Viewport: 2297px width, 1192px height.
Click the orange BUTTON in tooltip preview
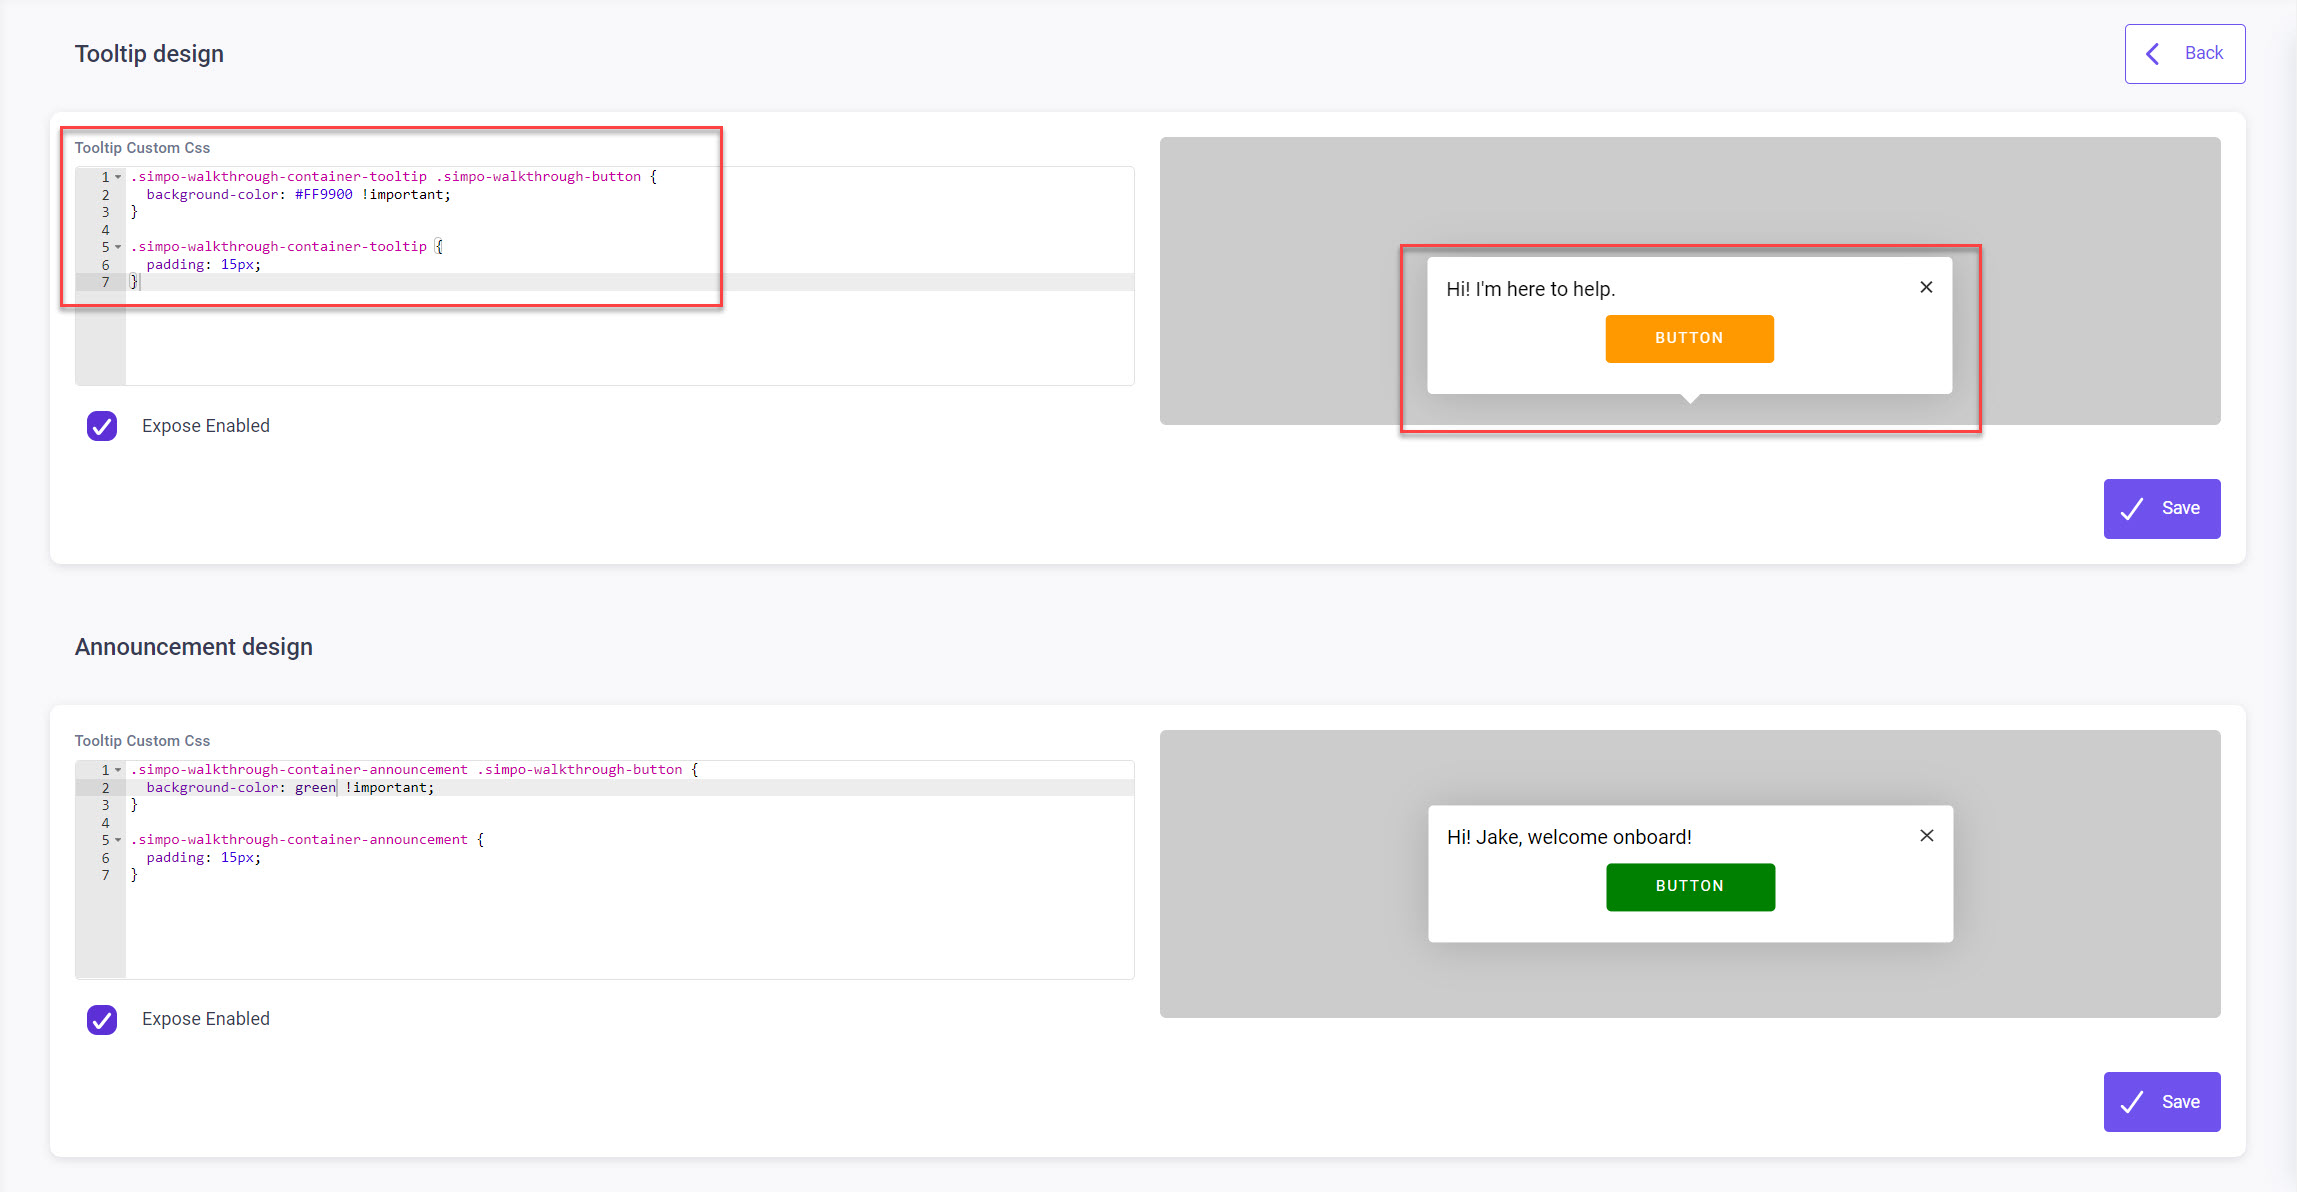point(1689,339)
